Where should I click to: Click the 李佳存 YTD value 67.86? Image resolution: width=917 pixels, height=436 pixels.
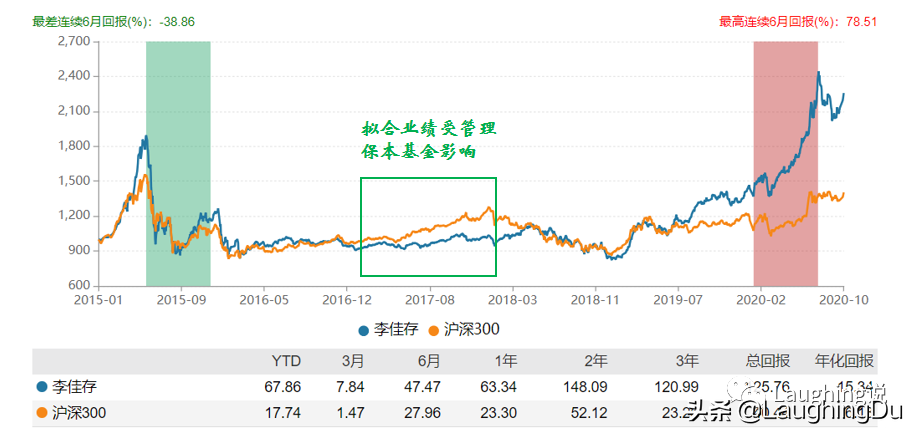(x=282, y=387)
